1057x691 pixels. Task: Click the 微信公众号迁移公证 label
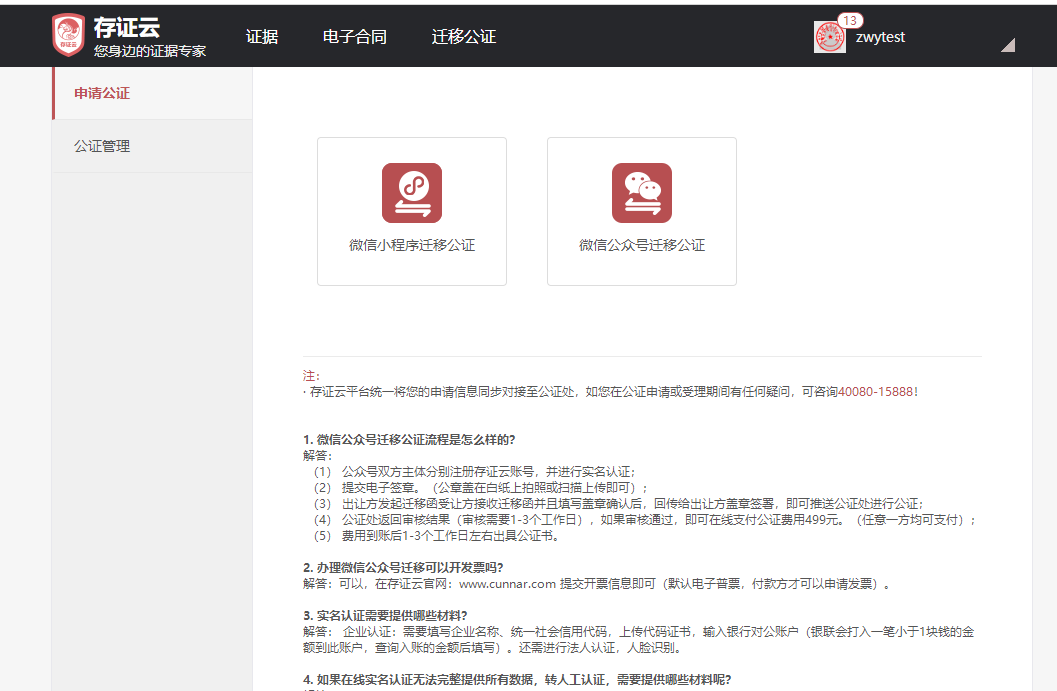(x=642, y=245)
